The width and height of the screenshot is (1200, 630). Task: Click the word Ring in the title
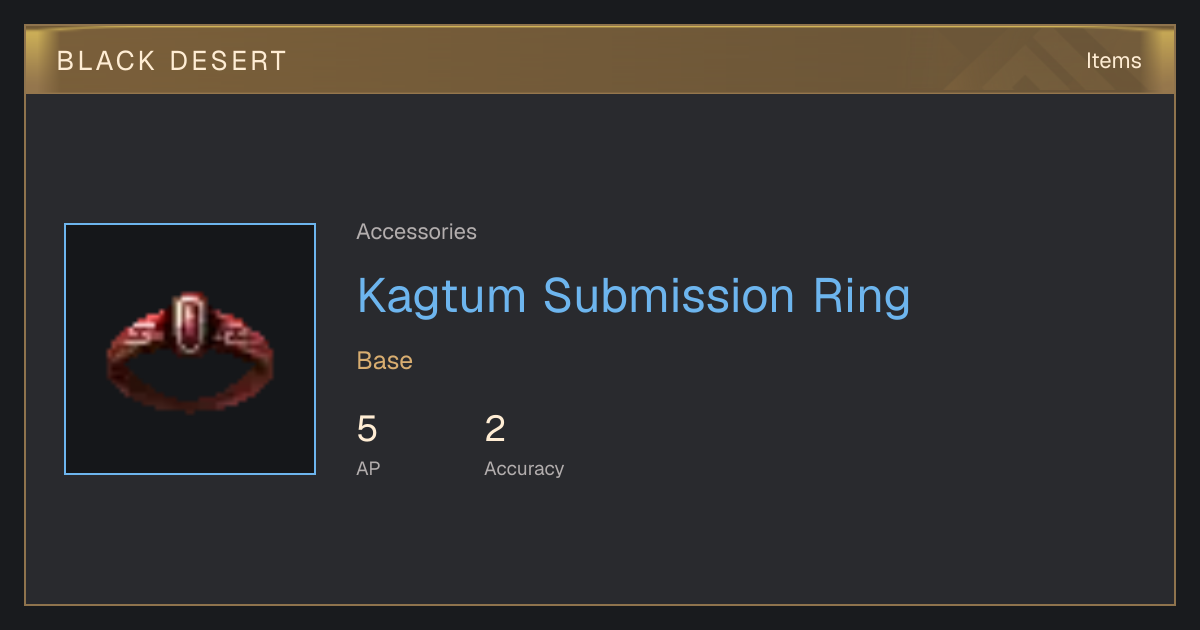pos(861,297)
